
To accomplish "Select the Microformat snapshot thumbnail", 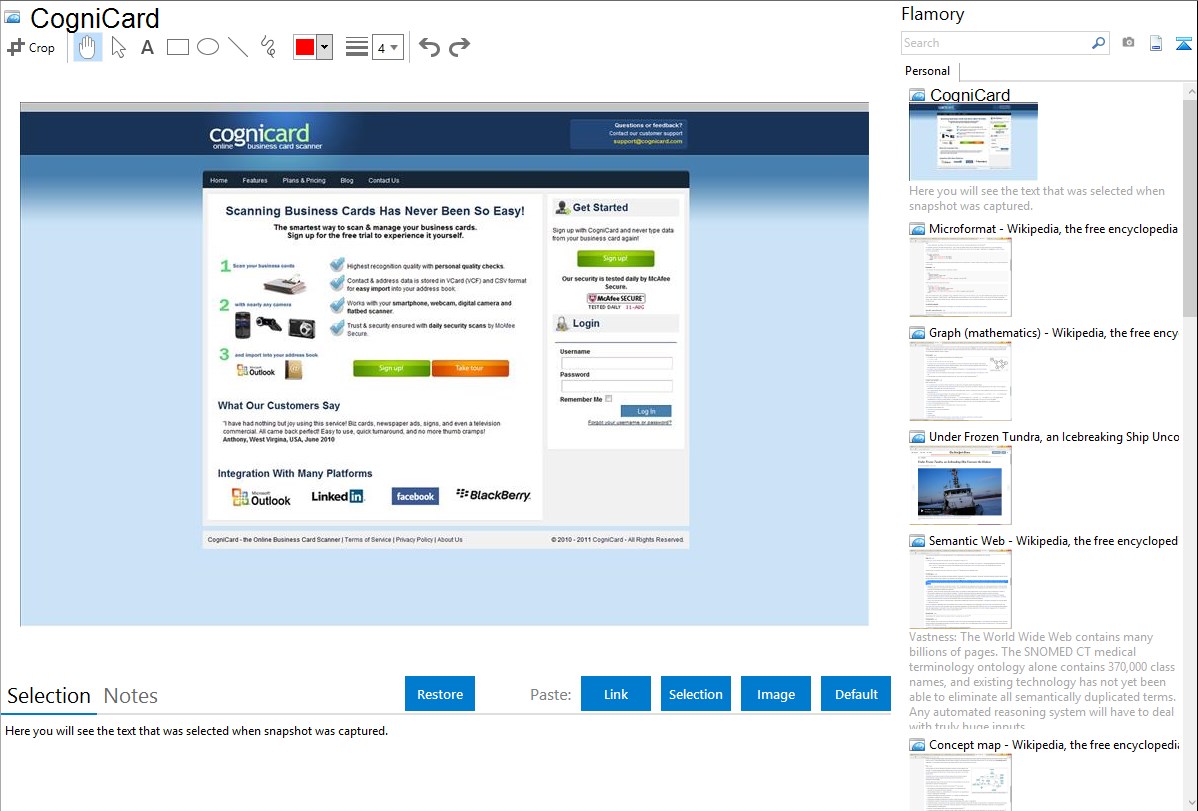I will [x=960, y=277].
